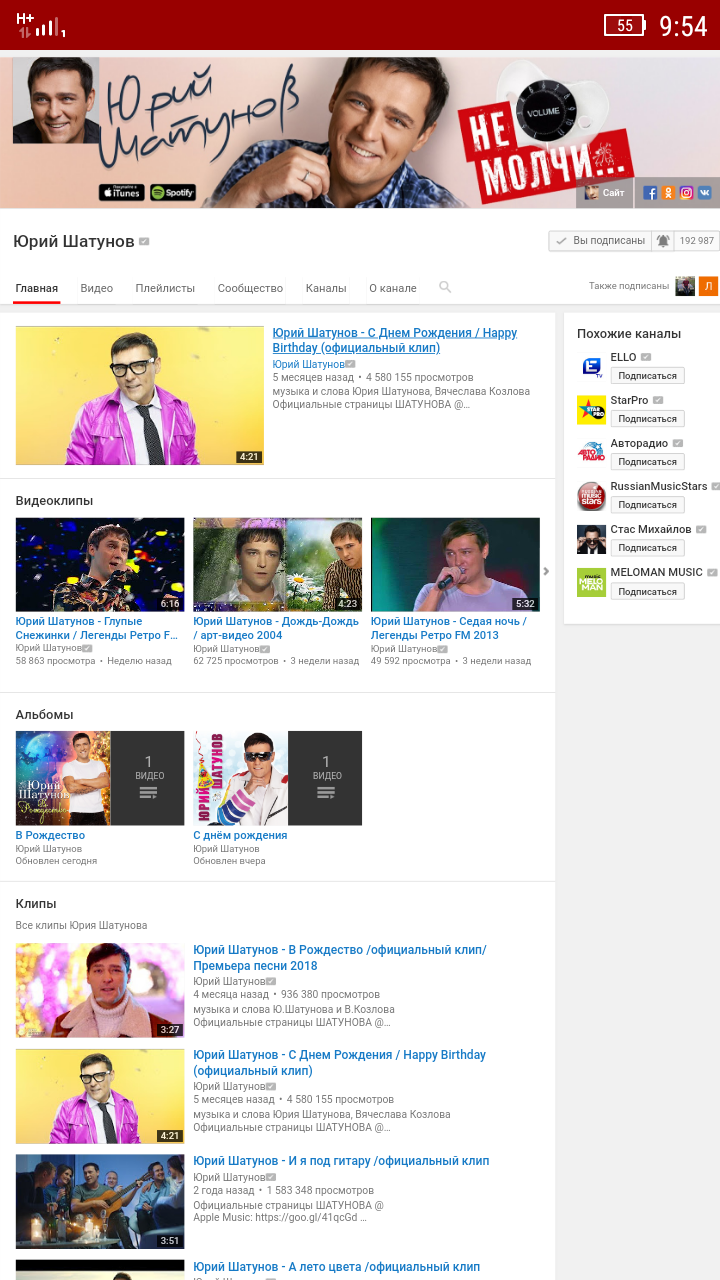This screenshot has height=1280, width=720.
Task: Open the iTunes badge in banner
Action: coord(121,193)
